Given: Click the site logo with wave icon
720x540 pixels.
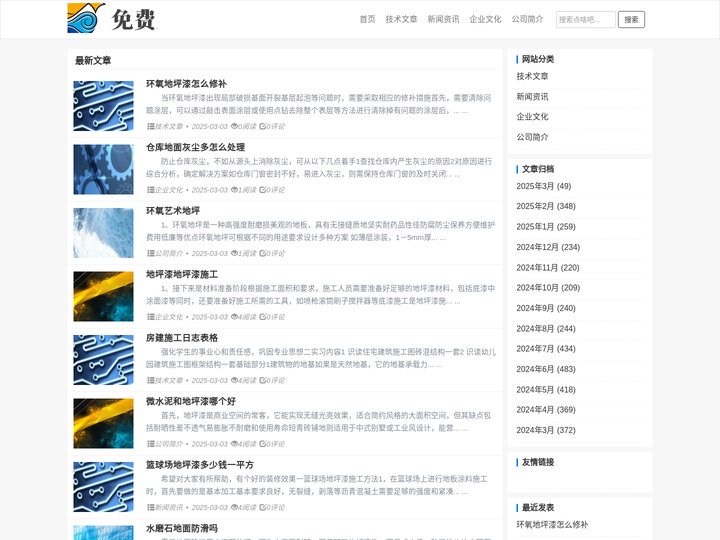Looking at the screenshot, I should click(x=112, y=18).
